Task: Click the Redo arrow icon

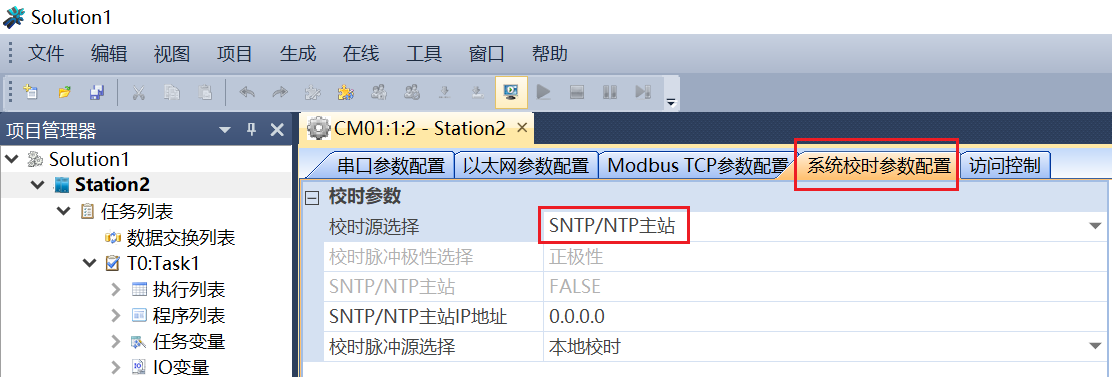Action: tap(279, 91)
